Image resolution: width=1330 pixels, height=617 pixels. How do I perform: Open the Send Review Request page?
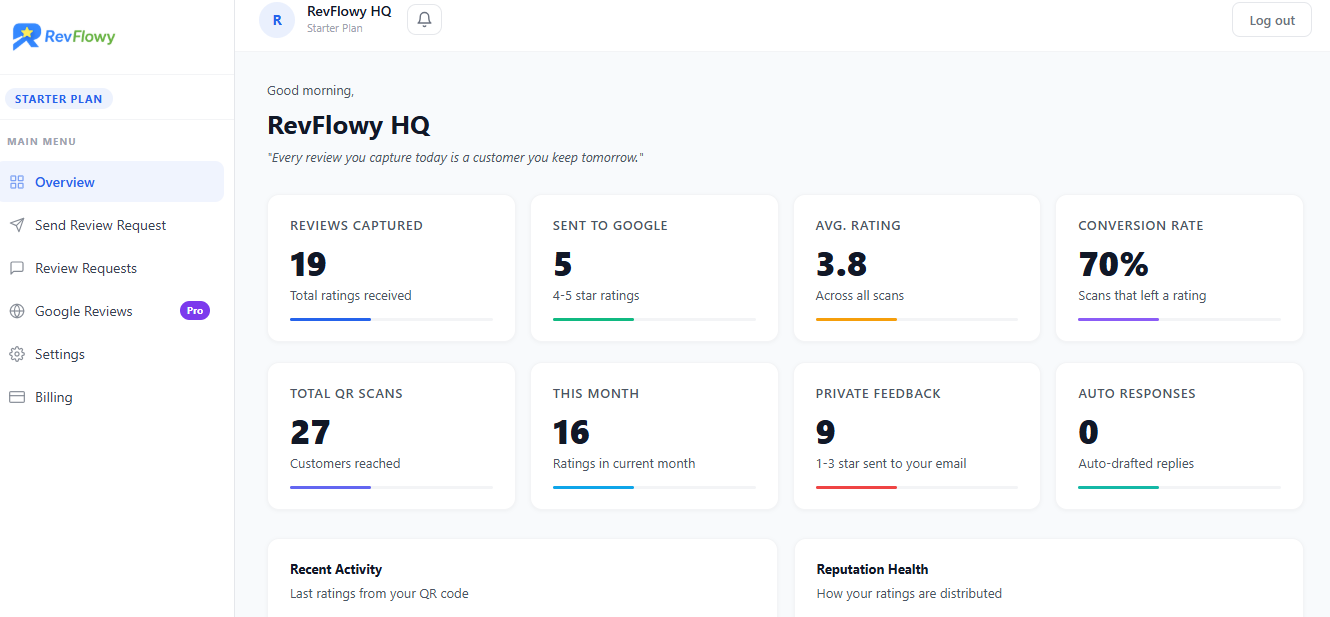[100, 225]
